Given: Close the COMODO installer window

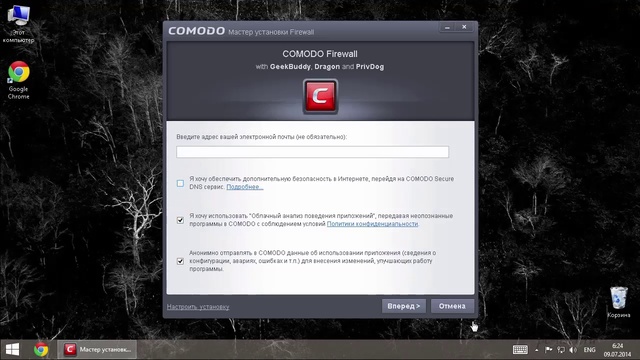Looking at the screenshot, I should click(x=464, y=27).
